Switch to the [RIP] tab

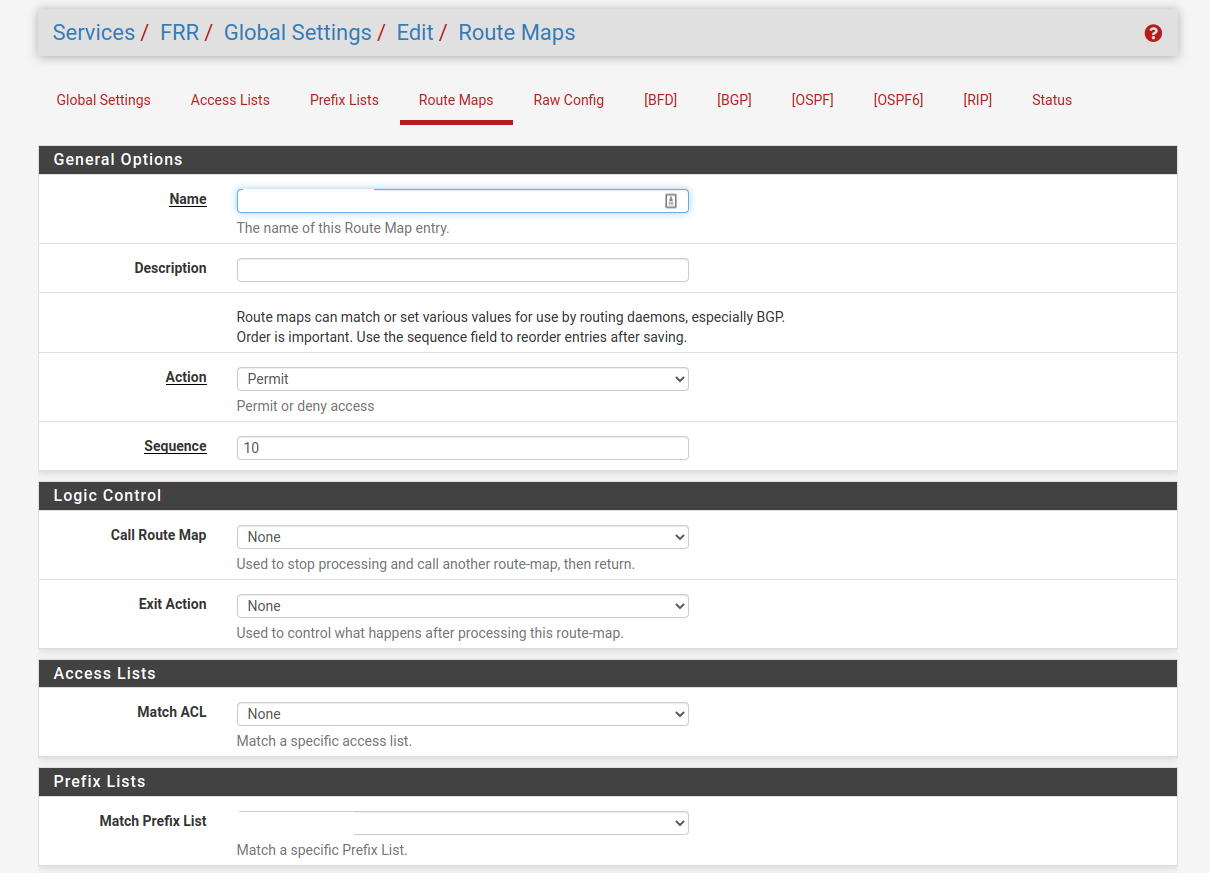[x=978, y=100]
